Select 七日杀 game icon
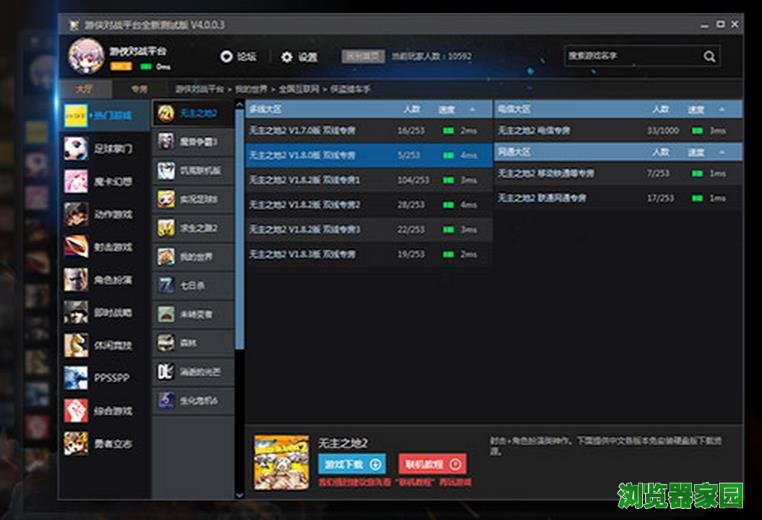The width and height of the screenshot is (762, 520). 166,285
